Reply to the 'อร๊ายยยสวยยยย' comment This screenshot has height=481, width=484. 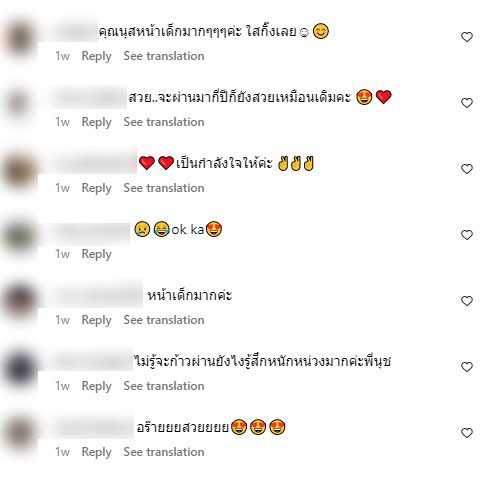96,452
